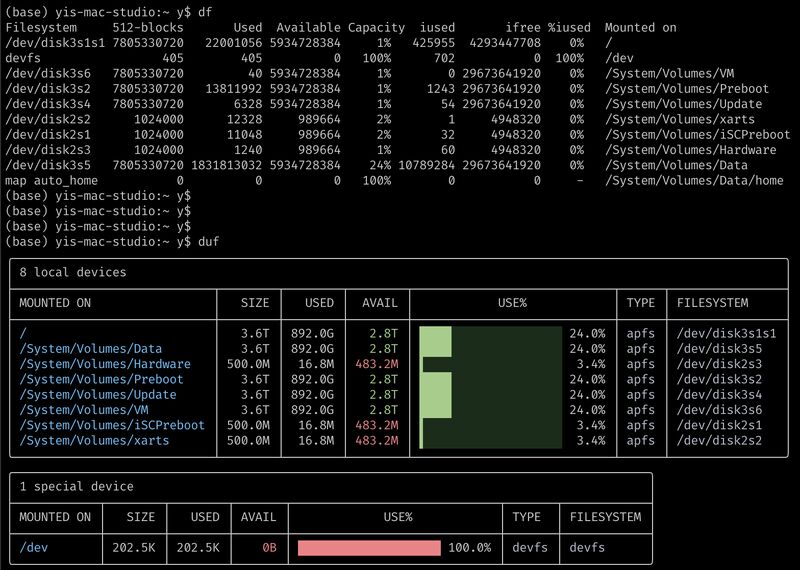Click the "map auto_home" filesystem entry
This screenshot has width=800, height=570.
[x=52, y=181]
